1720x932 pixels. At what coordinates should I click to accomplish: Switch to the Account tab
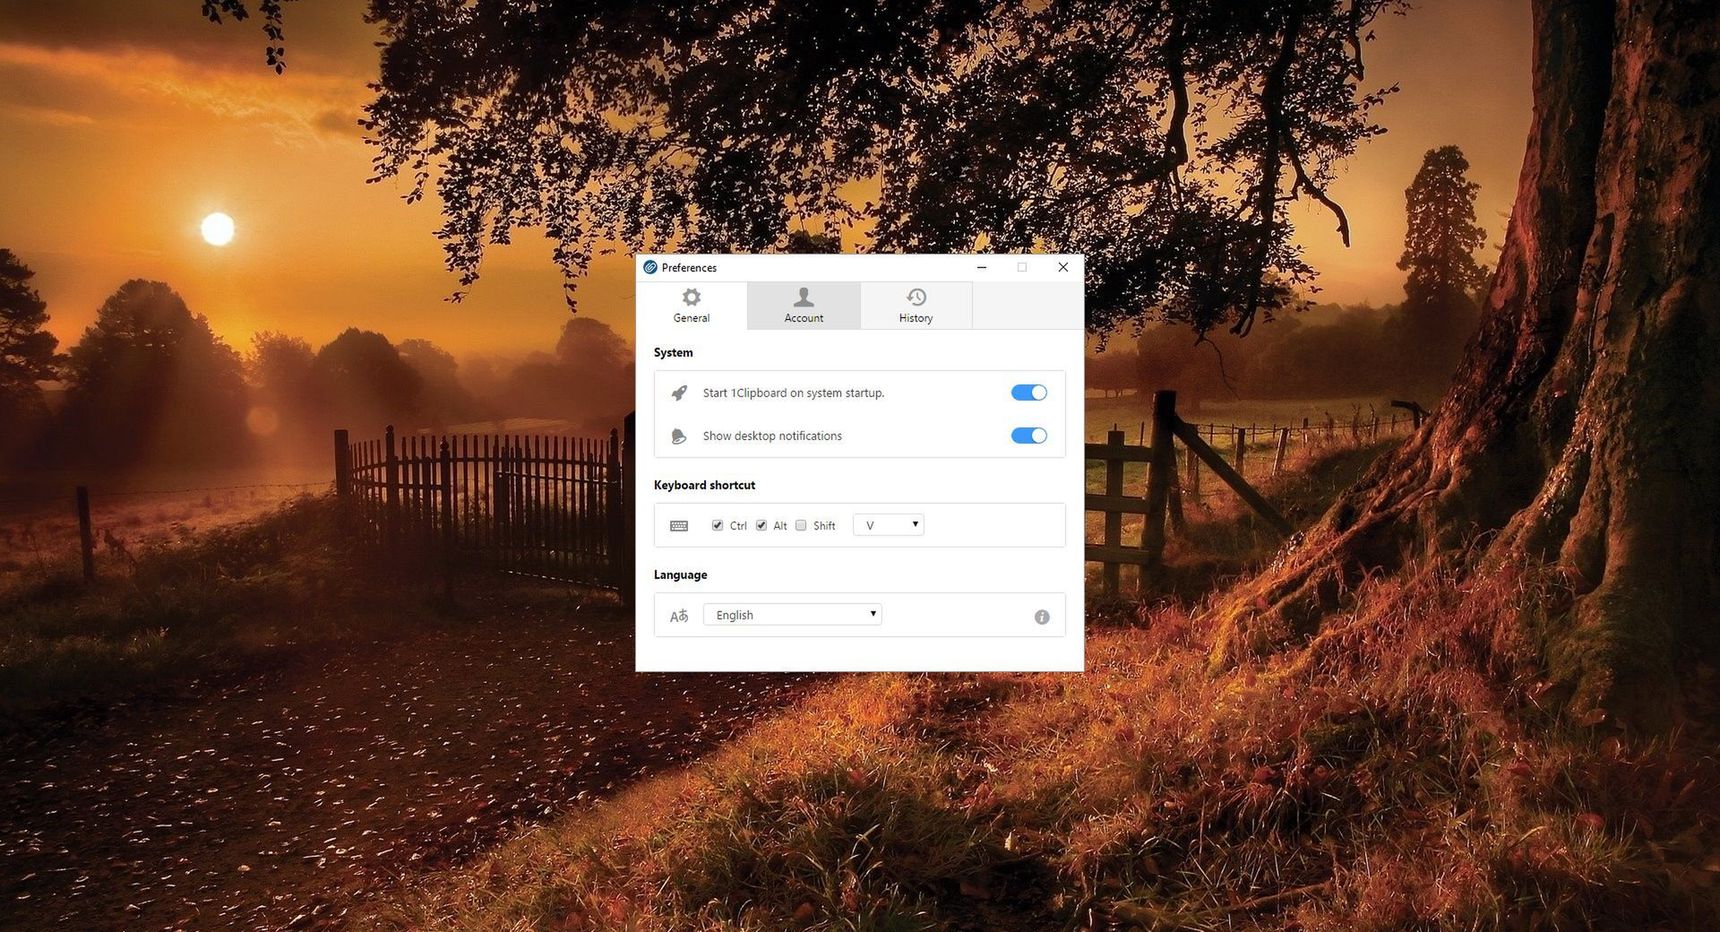point(803,305)
